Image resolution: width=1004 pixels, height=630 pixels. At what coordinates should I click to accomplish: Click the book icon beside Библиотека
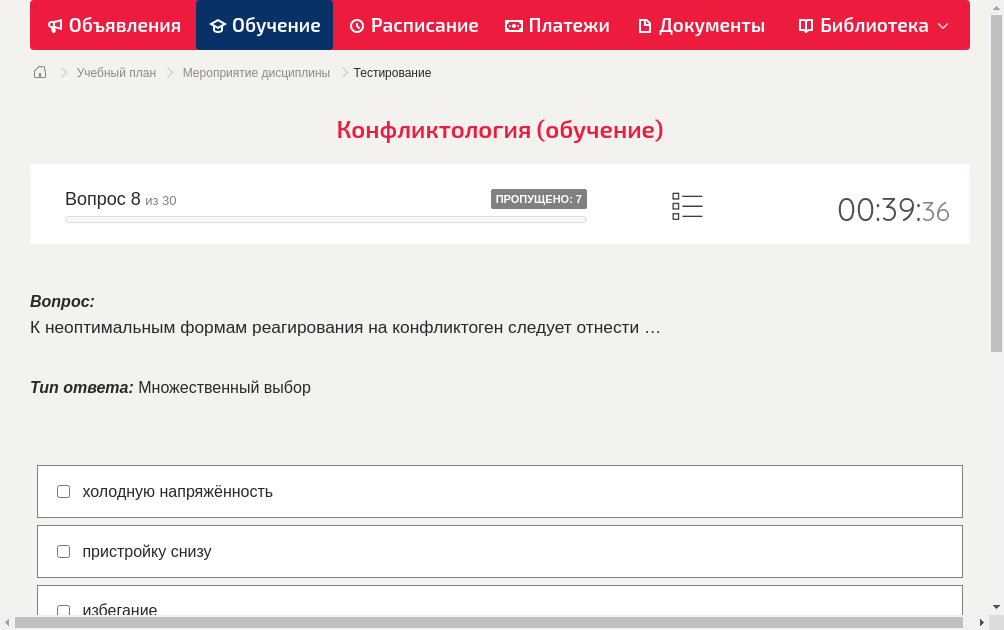[804, 25]
